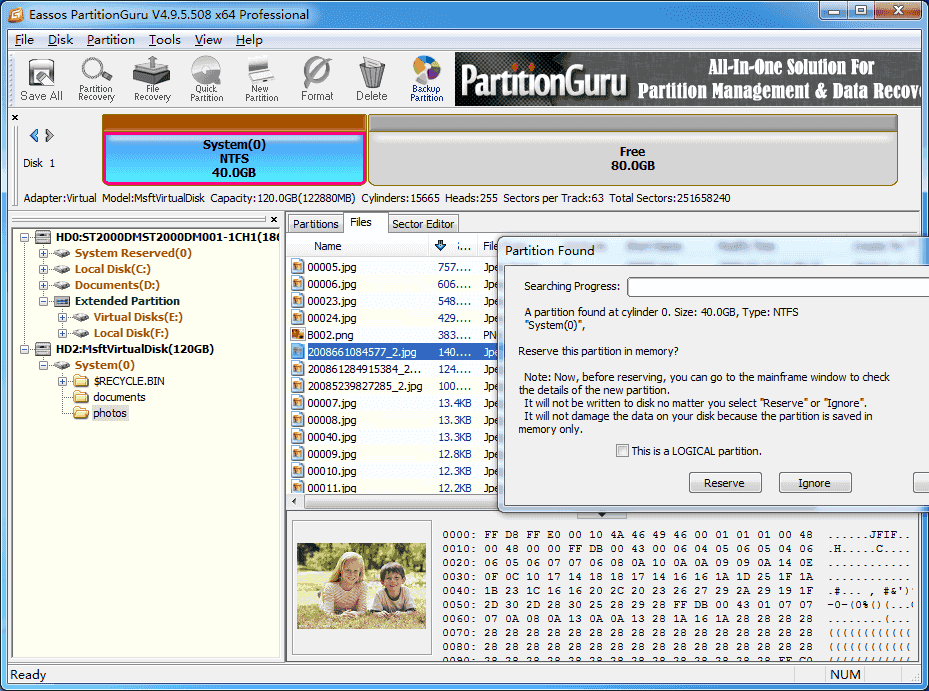Collapse the Extended Partition node

coord(43,301)
